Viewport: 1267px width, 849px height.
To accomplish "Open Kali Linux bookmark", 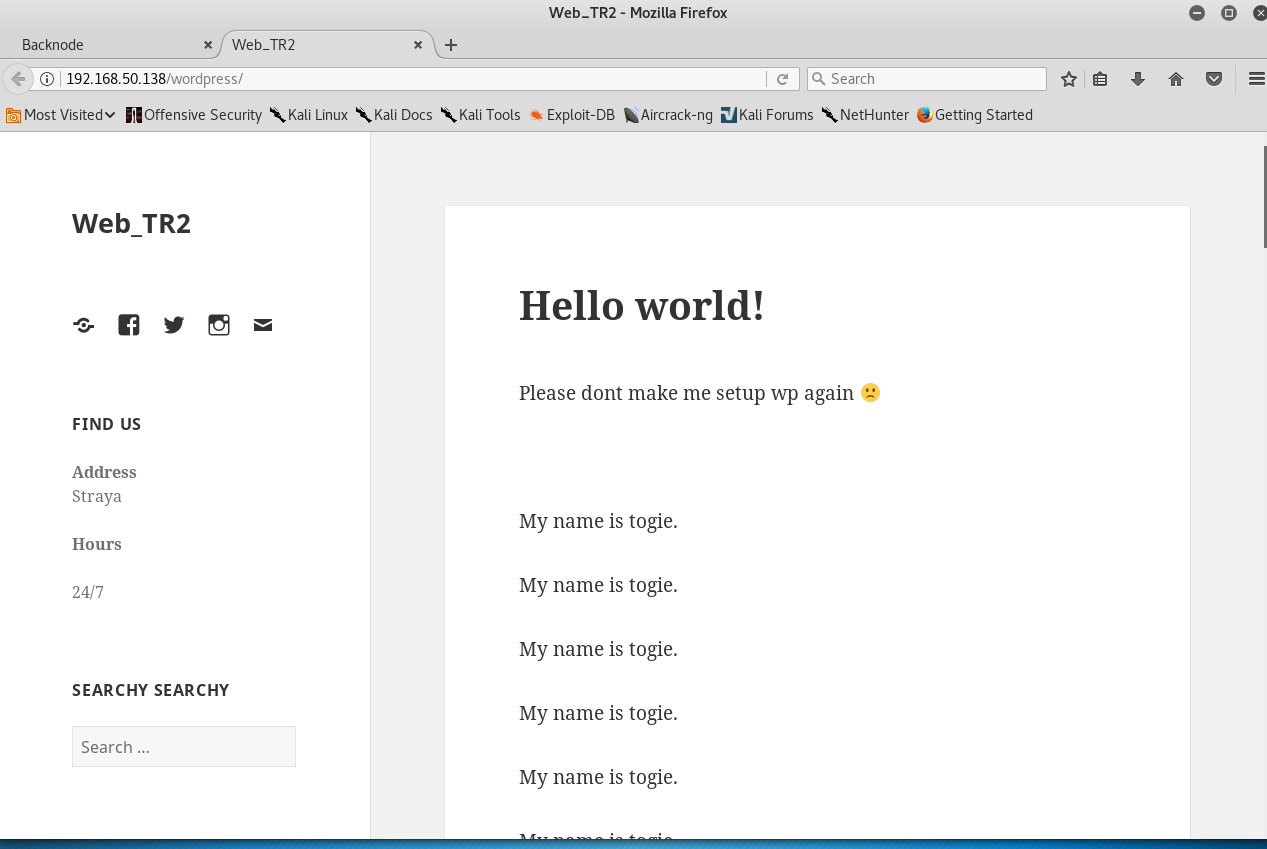I will coord(309,115).
